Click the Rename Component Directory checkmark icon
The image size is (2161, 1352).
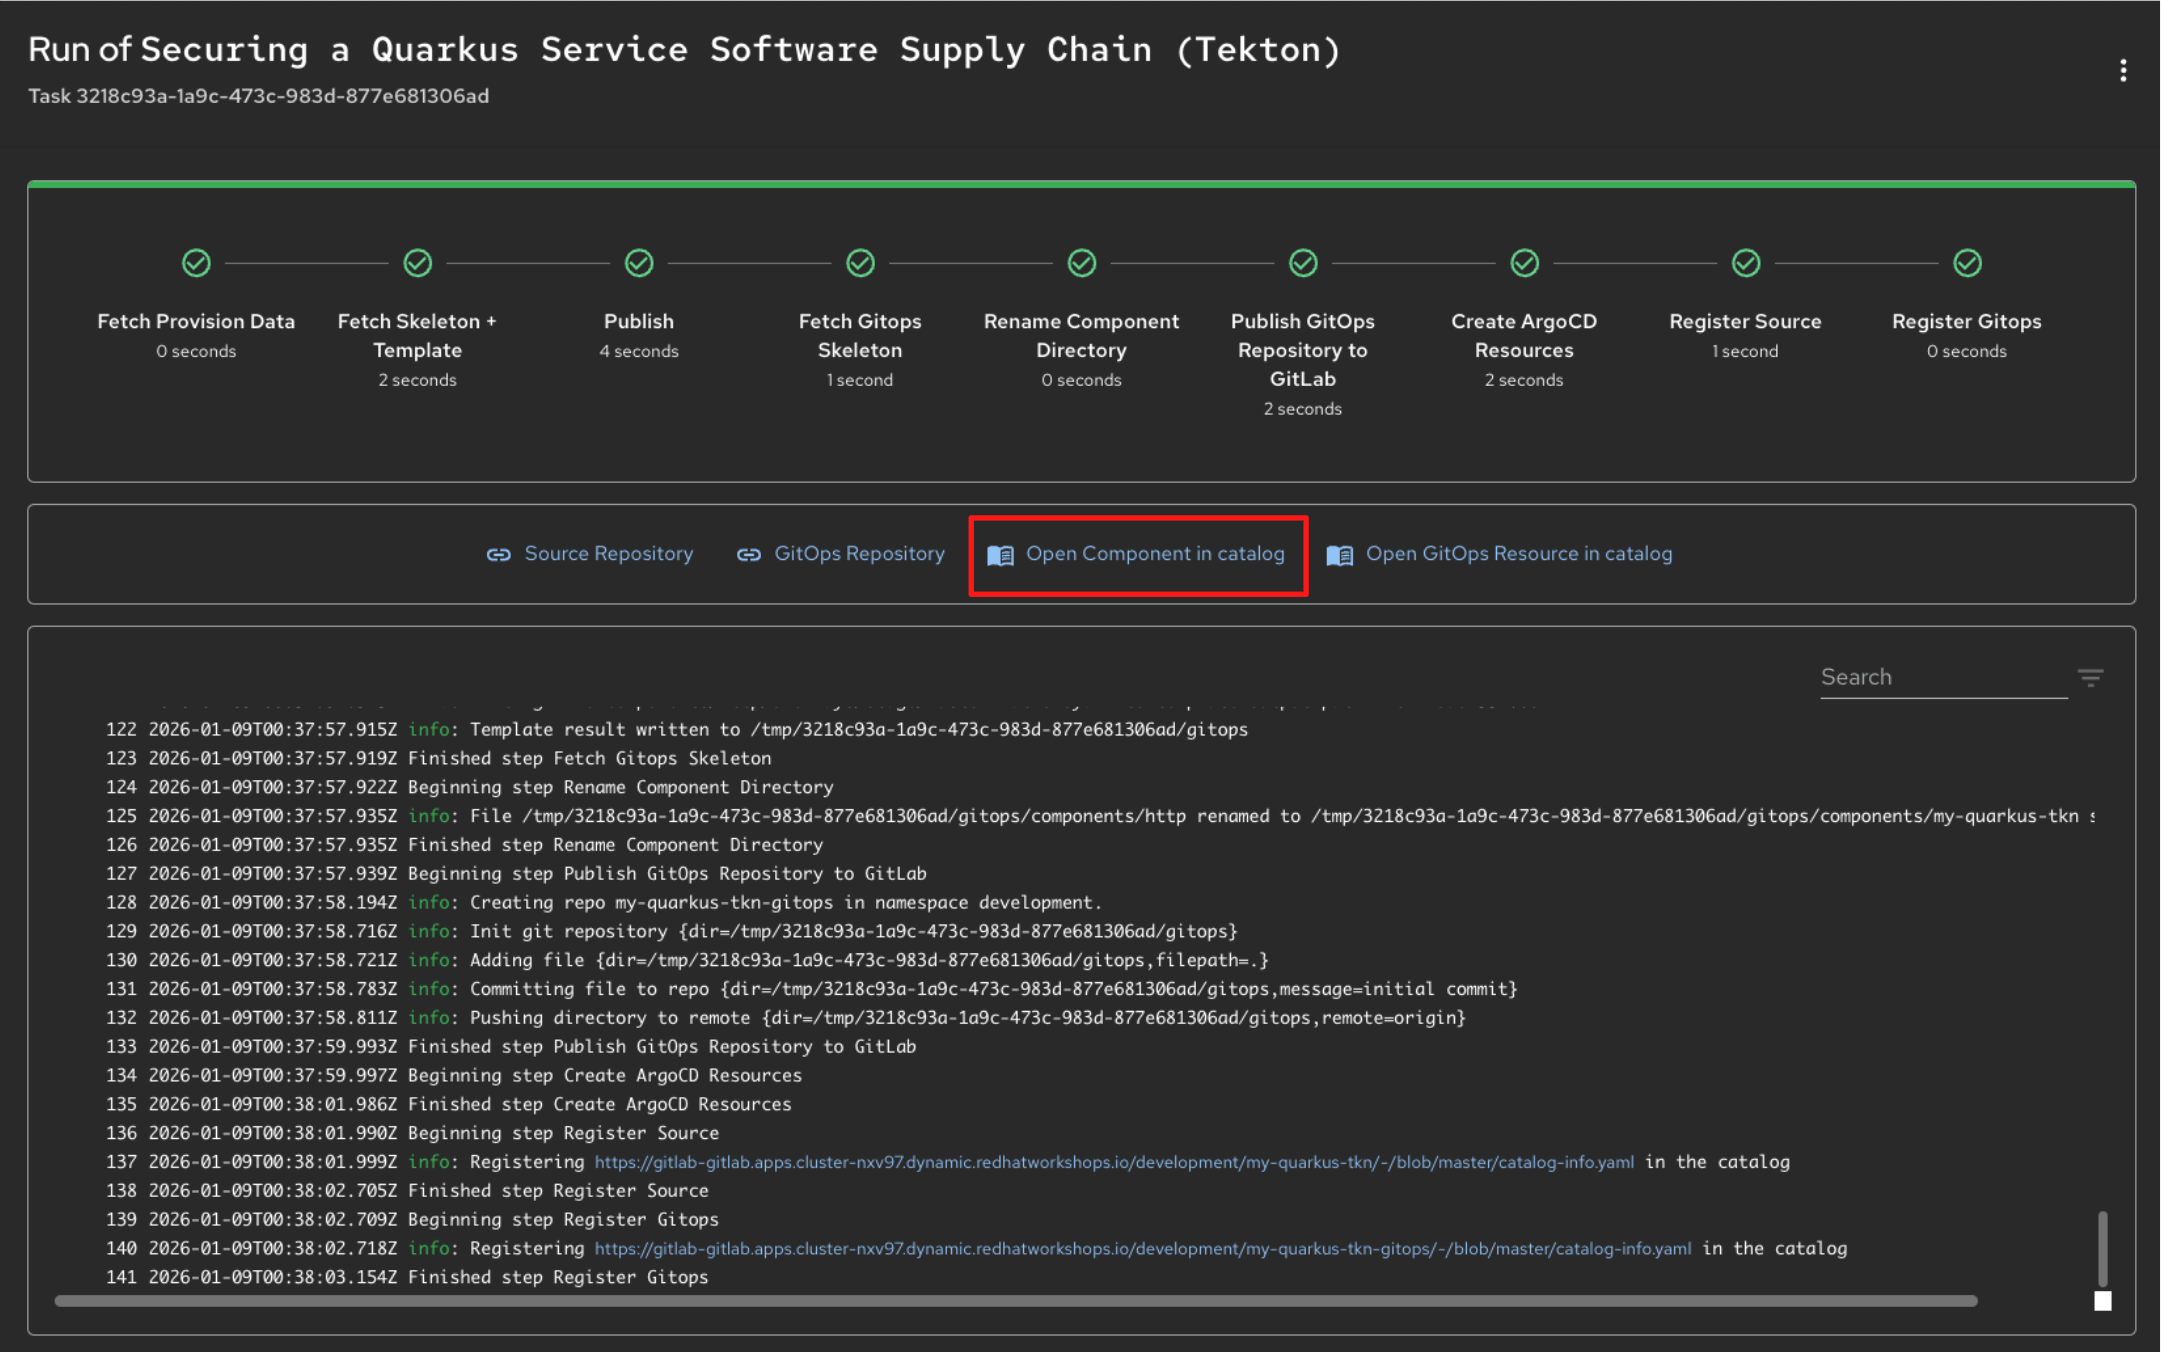tap(1081, 263)
